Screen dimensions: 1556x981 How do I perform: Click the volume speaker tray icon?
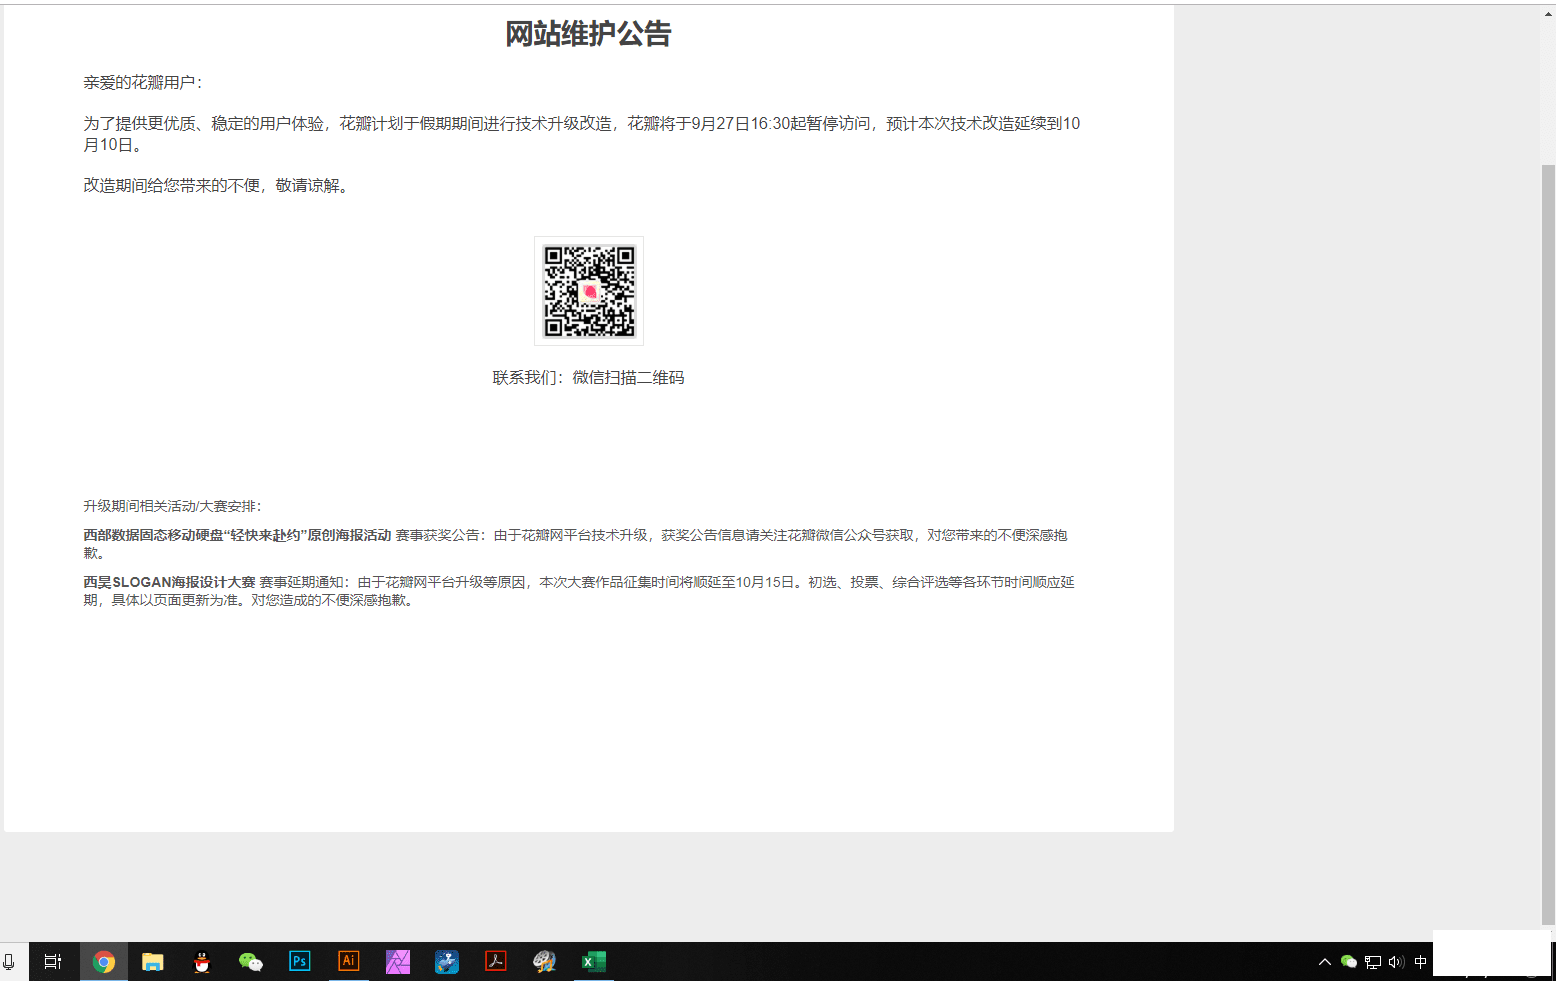[1396, 962]
